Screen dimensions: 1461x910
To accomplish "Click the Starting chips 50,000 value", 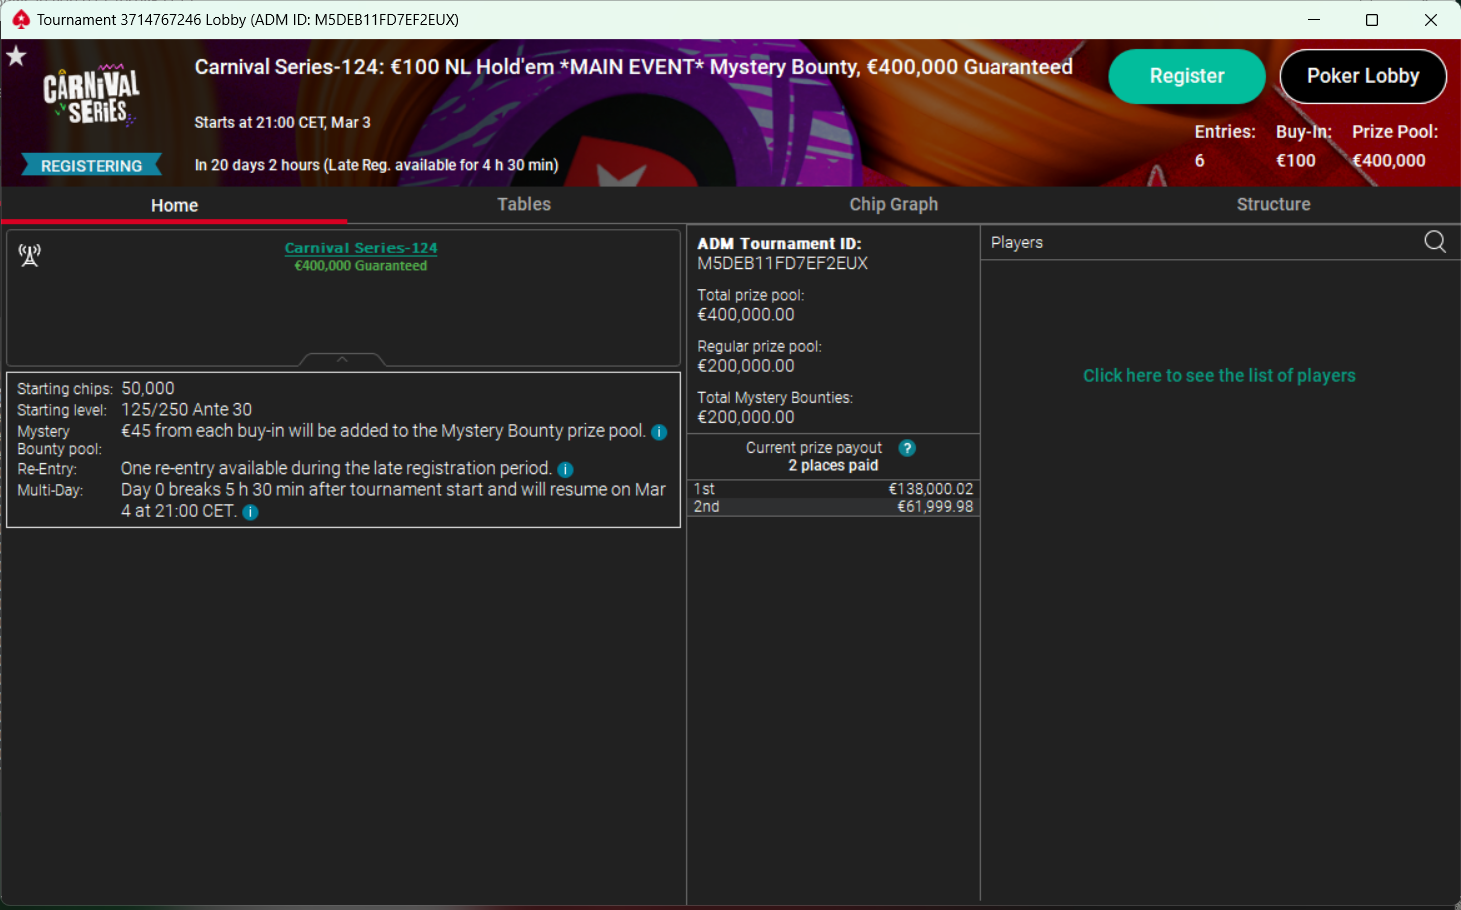I will (x=148, y=388).
